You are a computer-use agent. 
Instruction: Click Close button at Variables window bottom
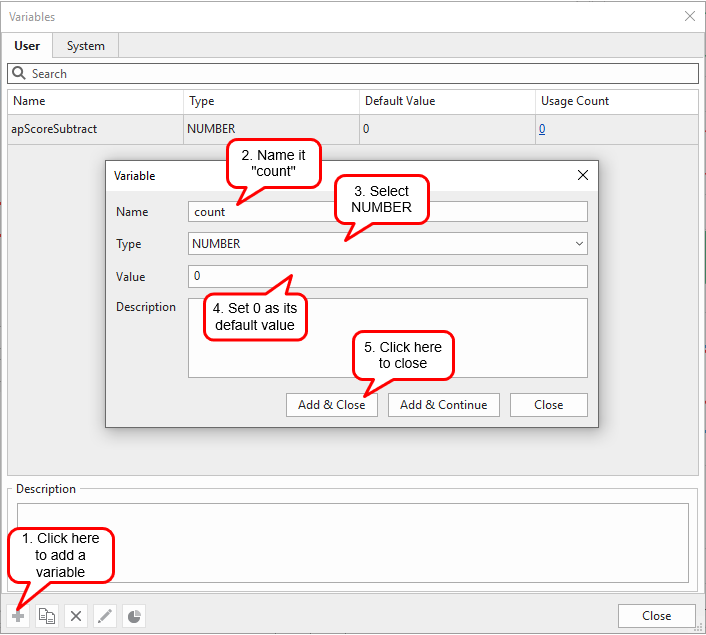coord(656,616)
